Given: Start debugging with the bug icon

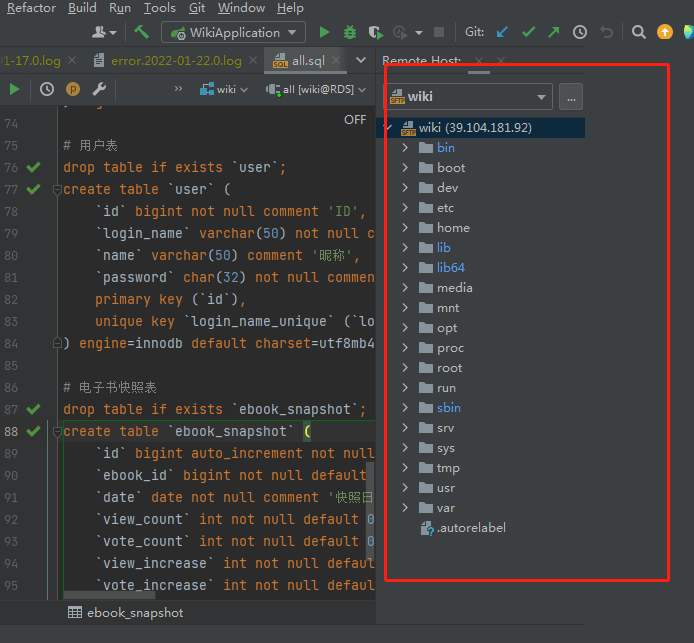Looking at the screenshot, I should [350, 32].
